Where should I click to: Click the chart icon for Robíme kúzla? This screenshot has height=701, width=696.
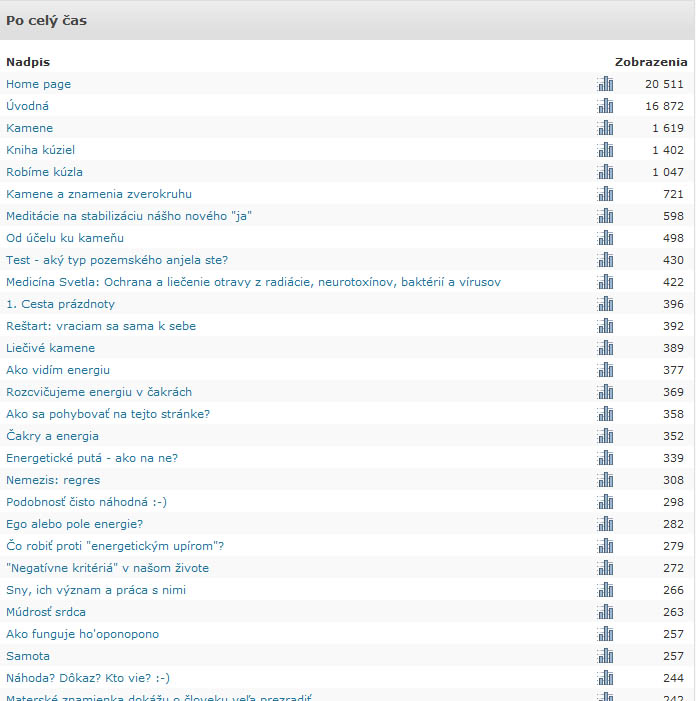click(x=605, y=172)
